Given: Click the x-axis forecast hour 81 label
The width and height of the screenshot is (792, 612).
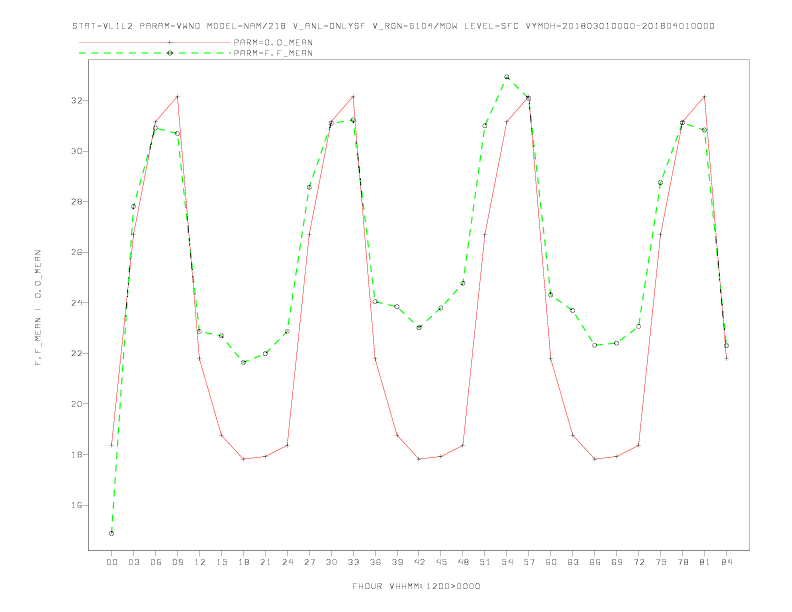Looking at the screenshot, I should pyautogui.click(x=705, y=562).
